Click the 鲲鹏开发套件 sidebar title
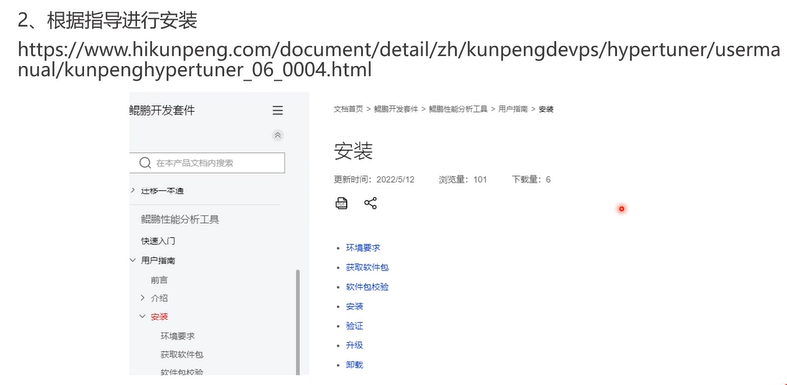The width and height of the screenshot is (787, 385). click(162, 110)
